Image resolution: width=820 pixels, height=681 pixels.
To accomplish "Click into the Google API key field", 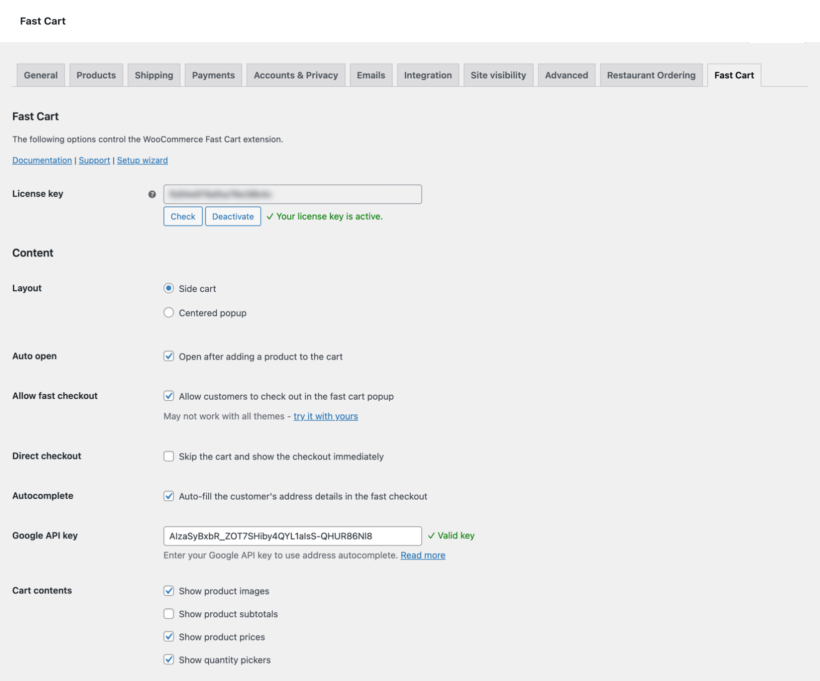I will coord(290,536).
